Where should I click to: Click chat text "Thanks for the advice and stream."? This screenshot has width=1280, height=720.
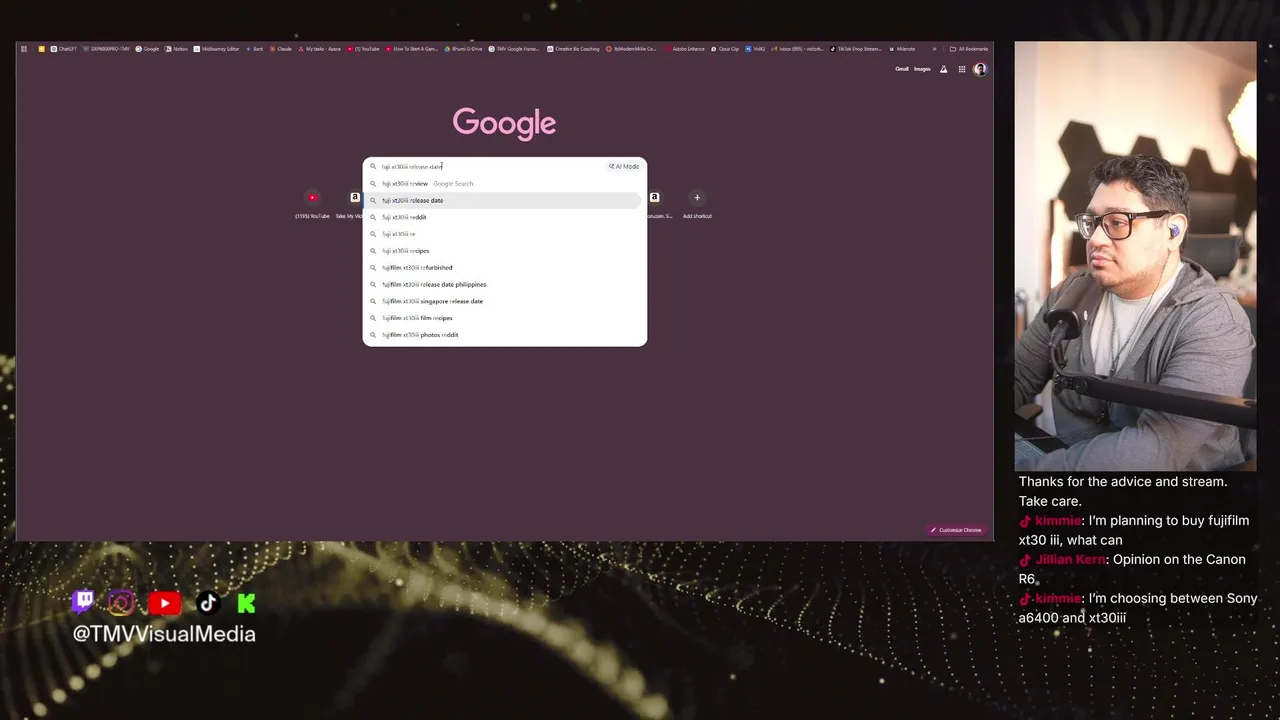[1123, 482]
